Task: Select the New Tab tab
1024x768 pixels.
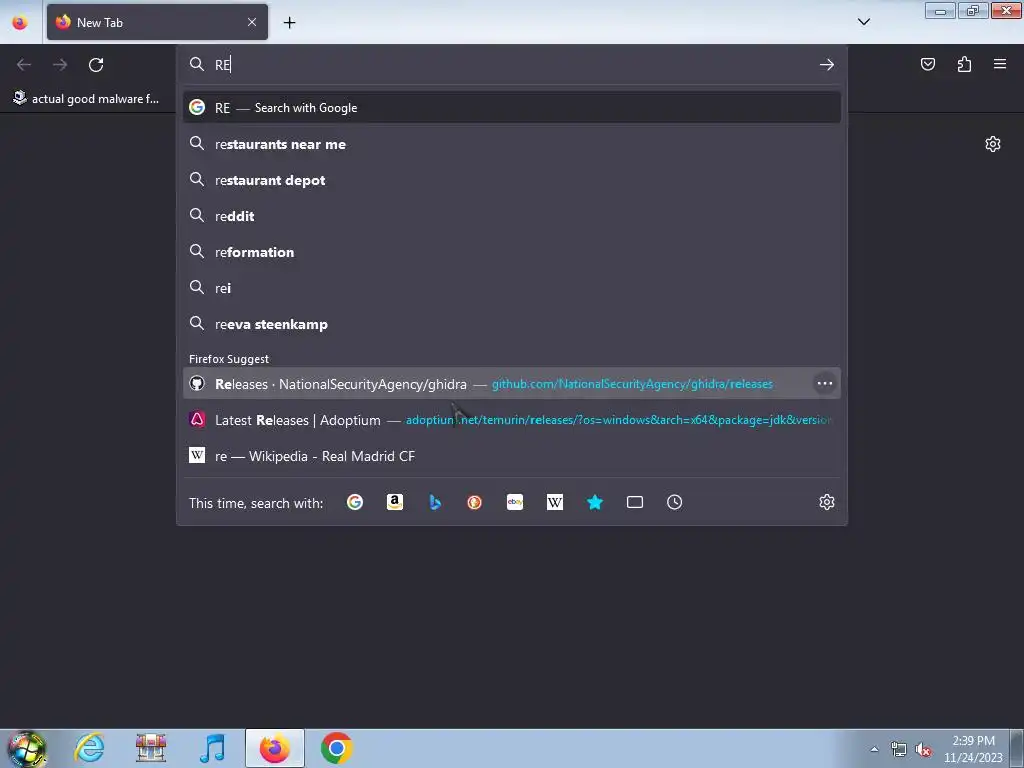Action: pyautogui.click(x=157, y=22)
